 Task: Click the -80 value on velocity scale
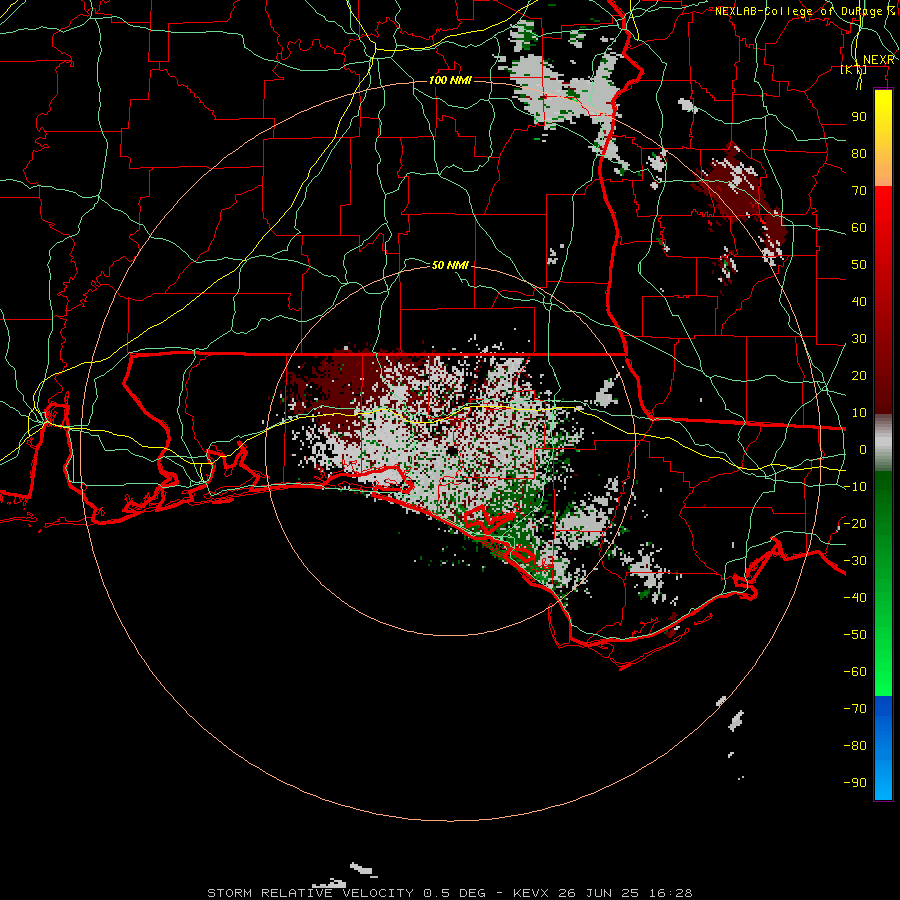point(855,746)
